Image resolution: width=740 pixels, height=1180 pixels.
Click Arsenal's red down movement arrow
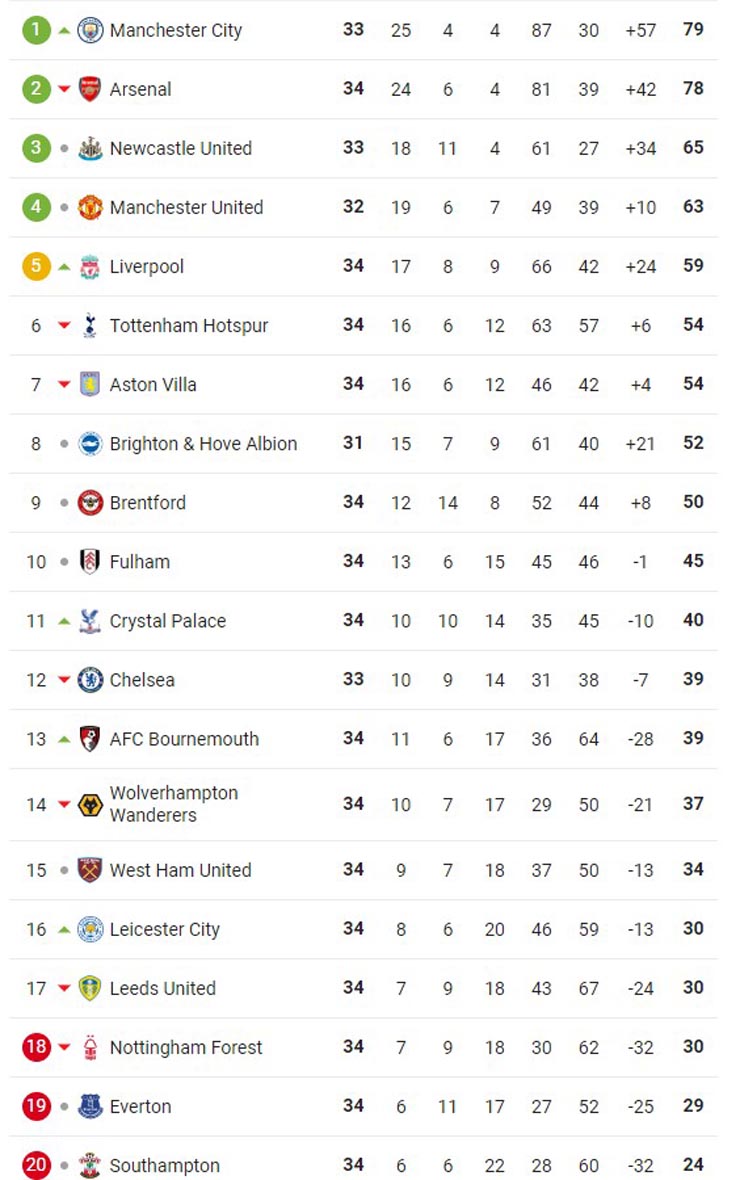(x=65, y=90)
